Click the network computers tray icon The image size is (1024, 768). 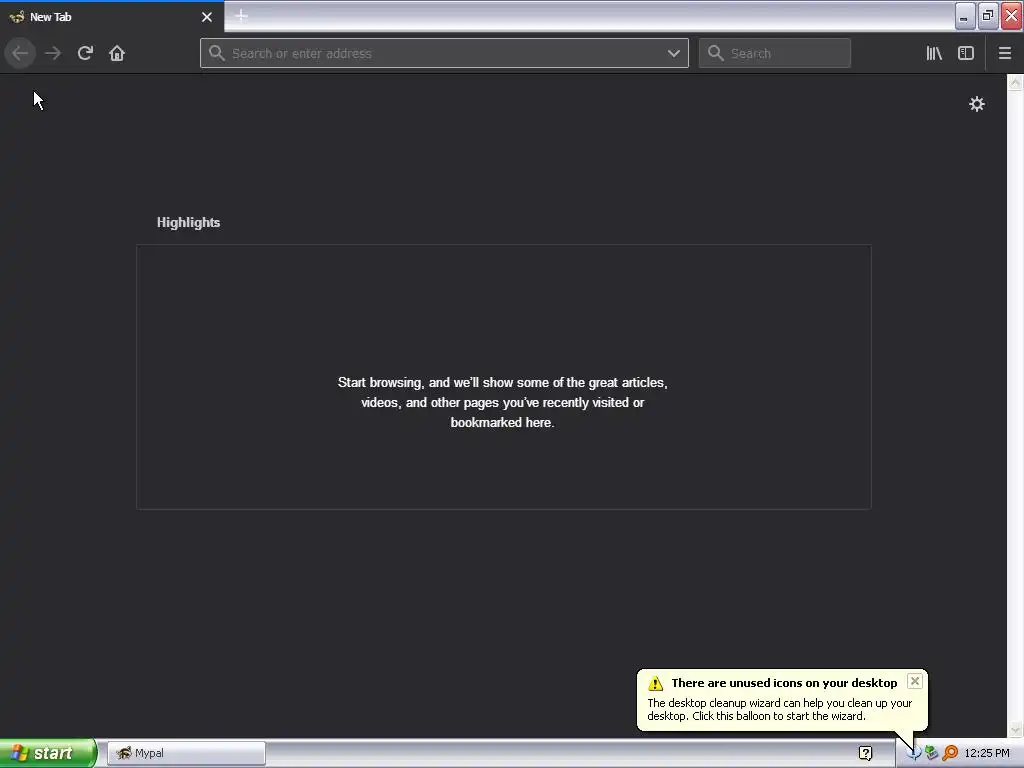tap(931, 753)
